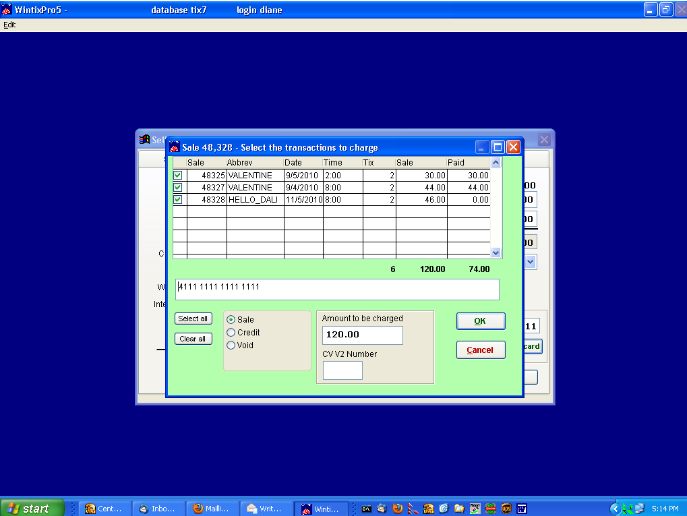Click the transaction list scroll up arrow
Screen dimensions: 687x516
[x=495, y=162]
